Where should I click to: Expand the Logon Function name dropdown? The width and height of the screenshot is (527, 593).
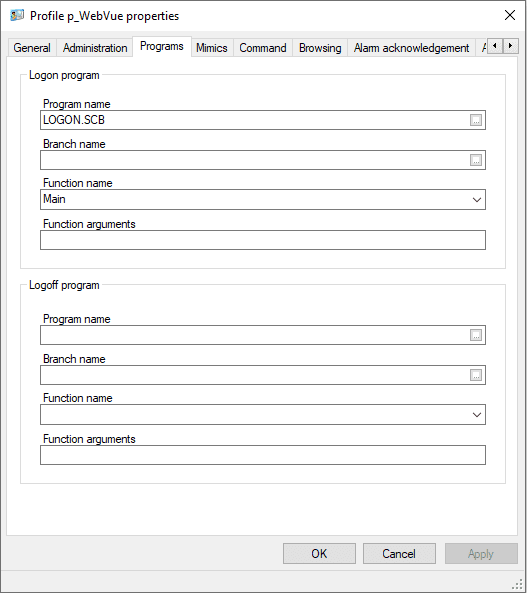coord(477,200)
